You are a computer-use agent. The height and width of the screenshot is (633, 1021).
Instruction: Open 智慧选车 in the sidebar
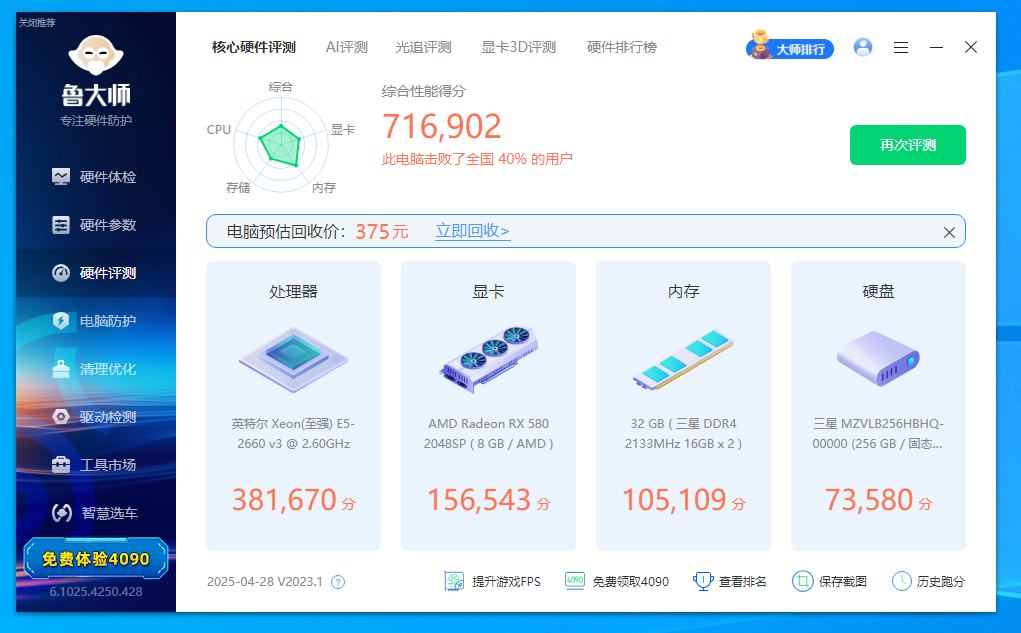pyautogui.click(x=96, y=513)
